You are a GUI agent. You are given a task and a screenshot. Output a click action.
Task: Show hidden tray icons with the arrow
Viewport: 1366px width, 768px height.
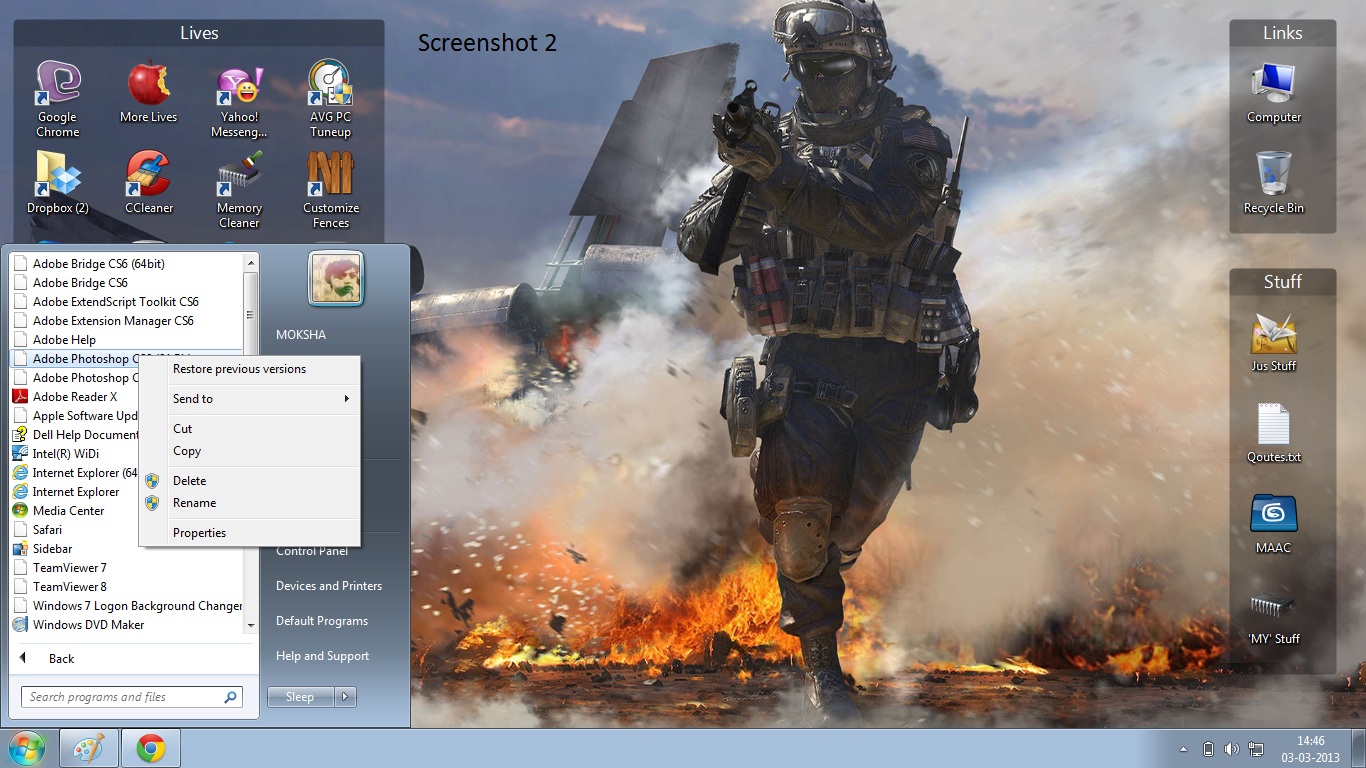(x=1184, y=749)
